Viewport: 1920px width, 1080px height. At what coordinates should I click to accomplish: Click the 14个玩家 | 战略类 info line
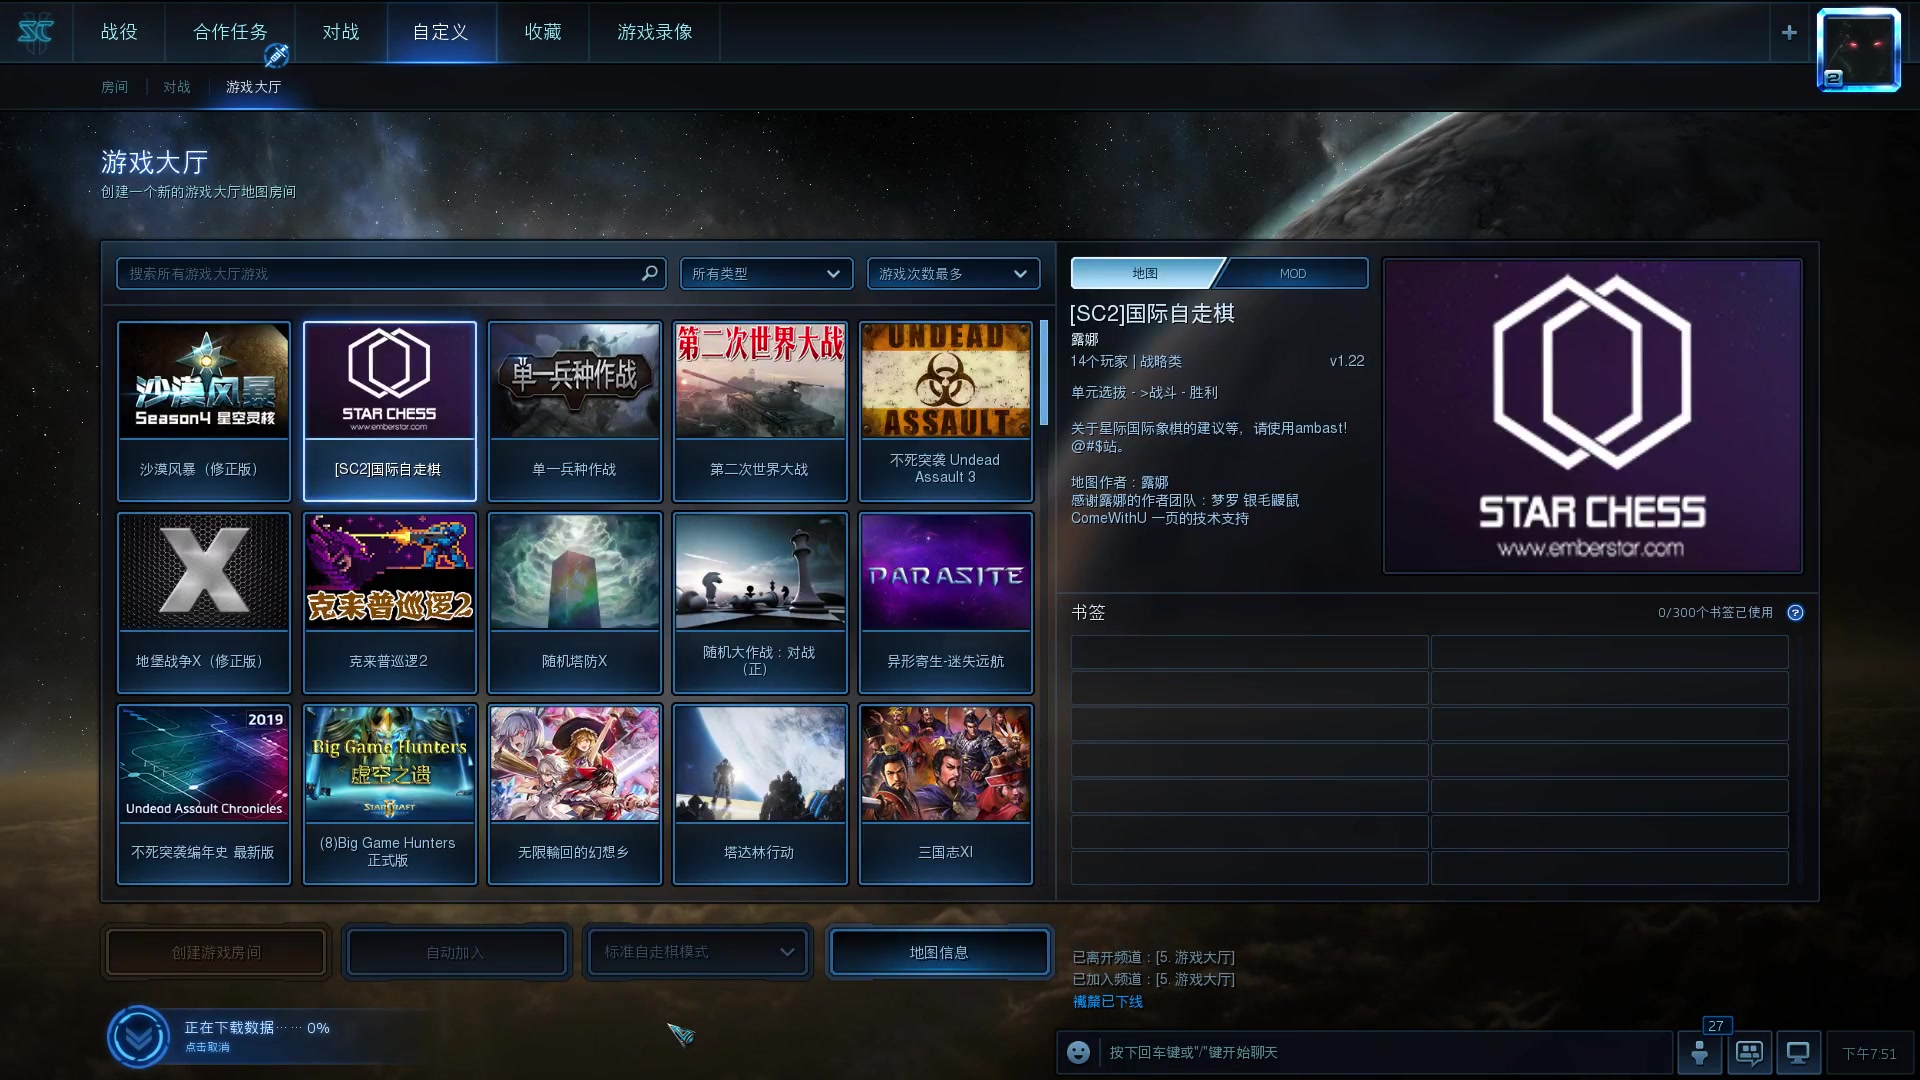tap(1126, 361)
